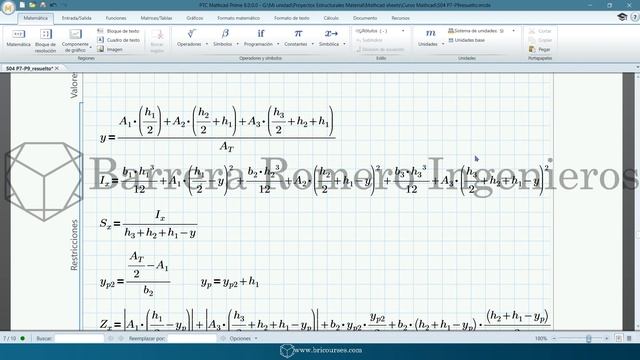This screenshot has height=360, width=640.
Task: Click the page view icon in status bar
Action: (x=619, y=338)
